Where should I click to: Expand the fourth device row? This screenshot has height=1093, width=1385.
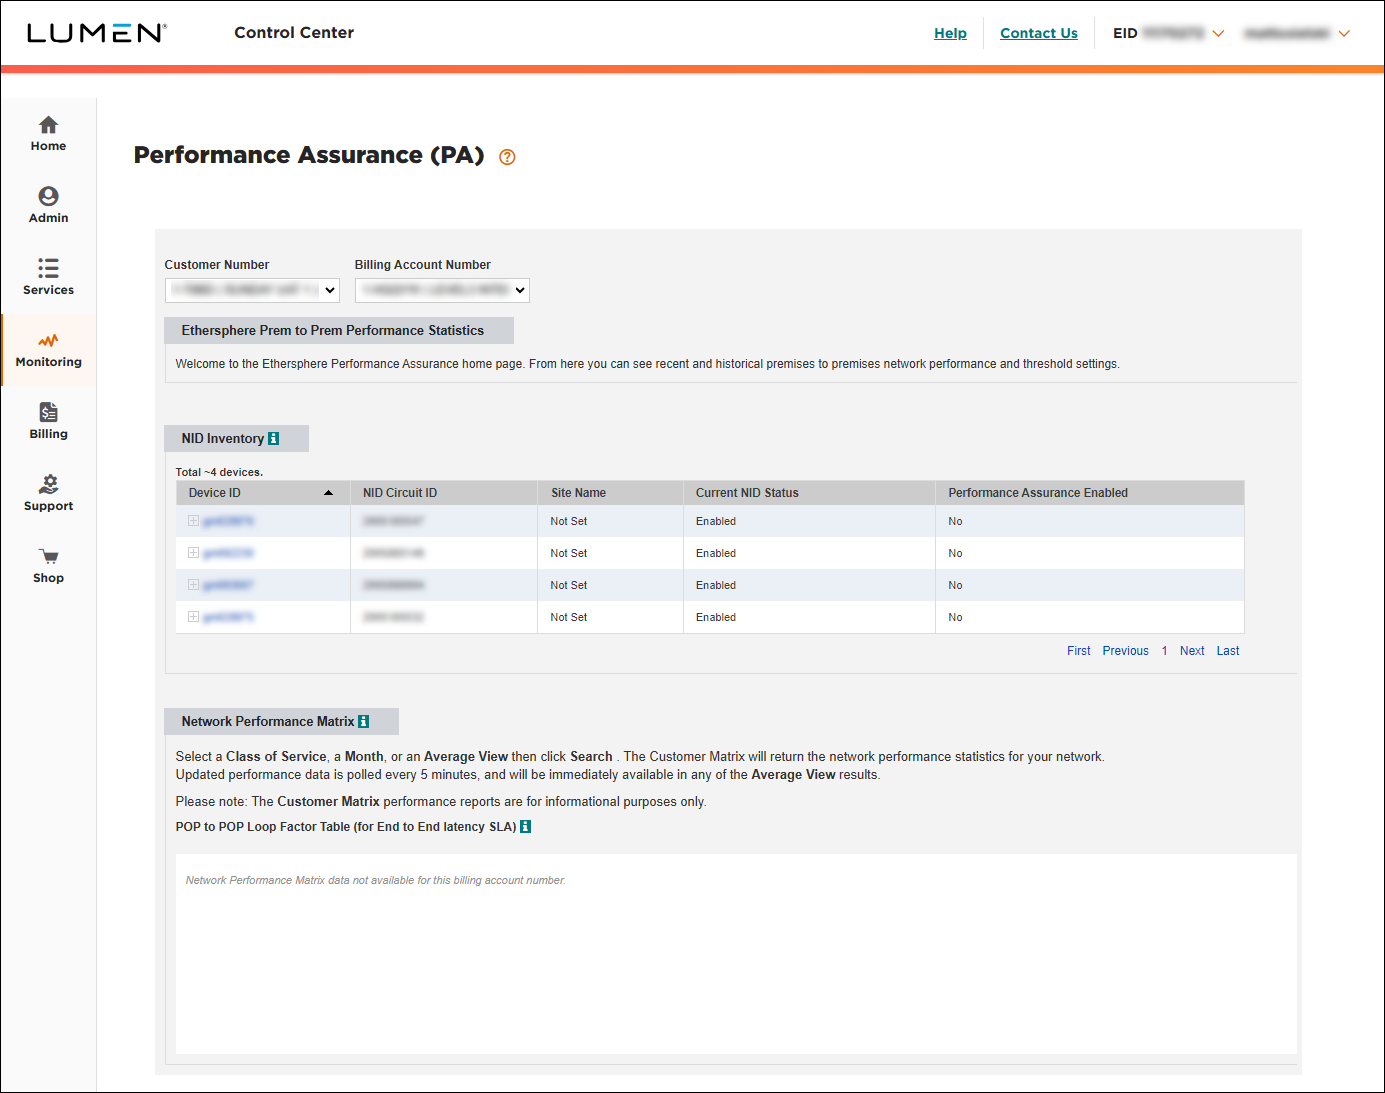[x=193, y=617]
